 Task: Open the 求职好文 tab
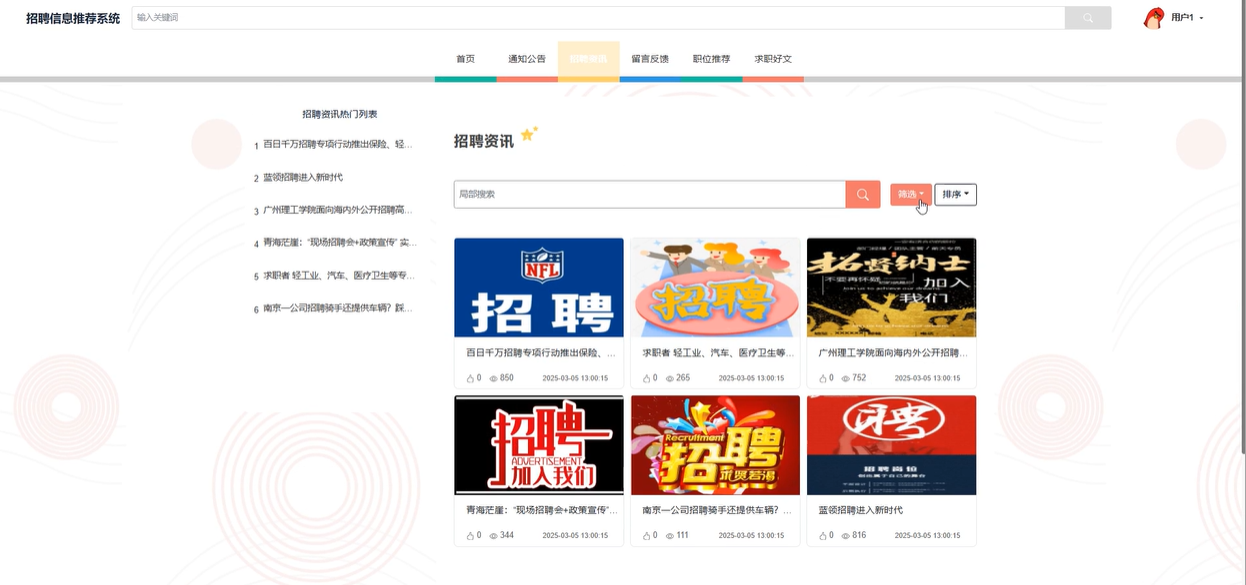pos(773,59)
